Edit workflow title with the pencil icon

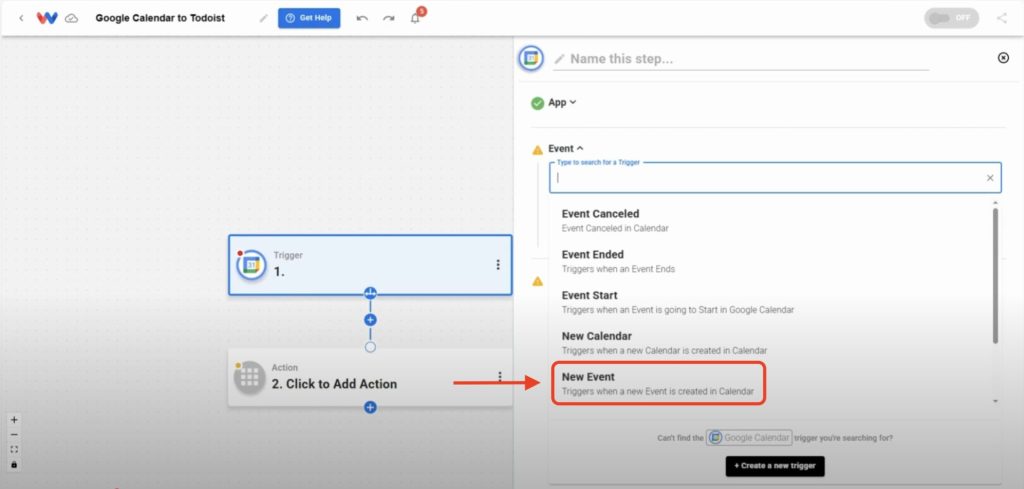[263, 18]
